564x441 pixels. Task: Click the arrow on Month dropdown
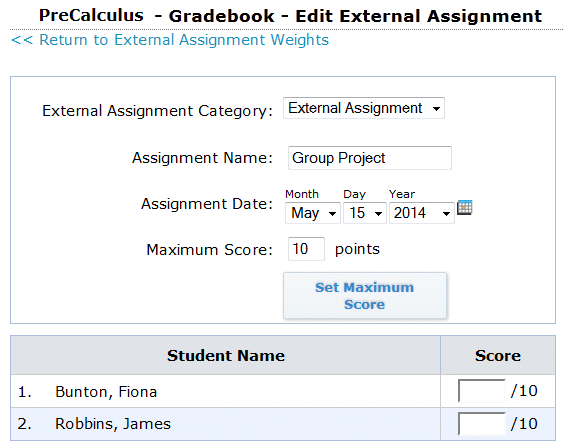[x=332, y=214]
